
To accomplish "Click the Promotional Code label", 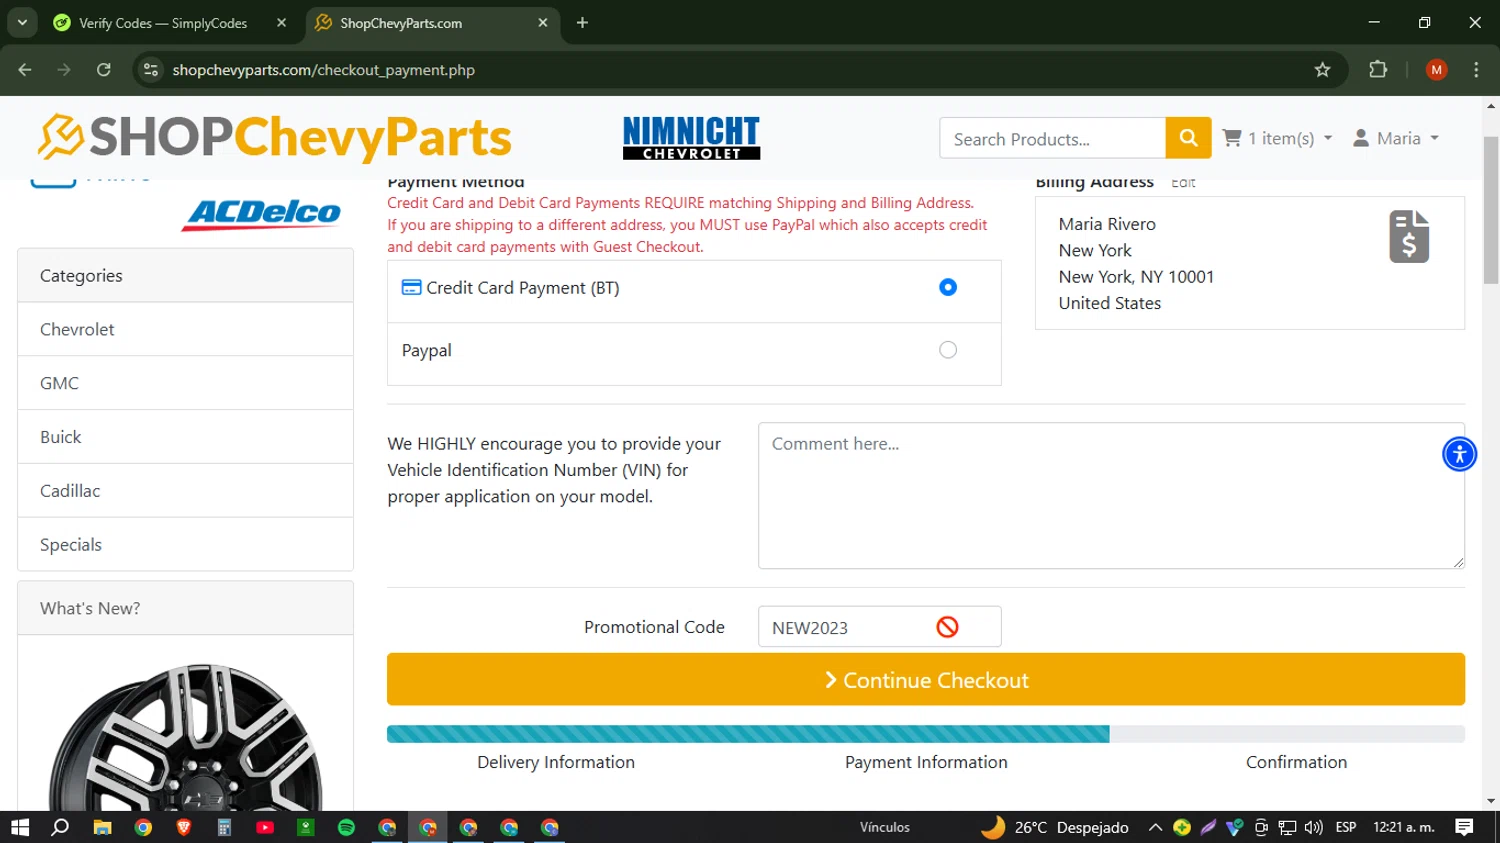I will (x=654, y=627).
